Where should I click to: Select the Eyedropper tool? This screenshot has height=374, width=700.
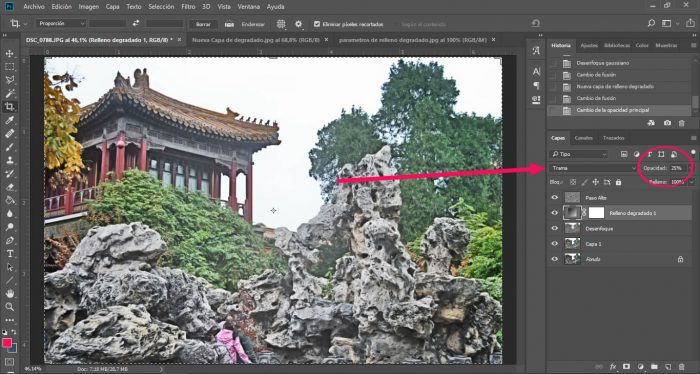pos(9,120)
